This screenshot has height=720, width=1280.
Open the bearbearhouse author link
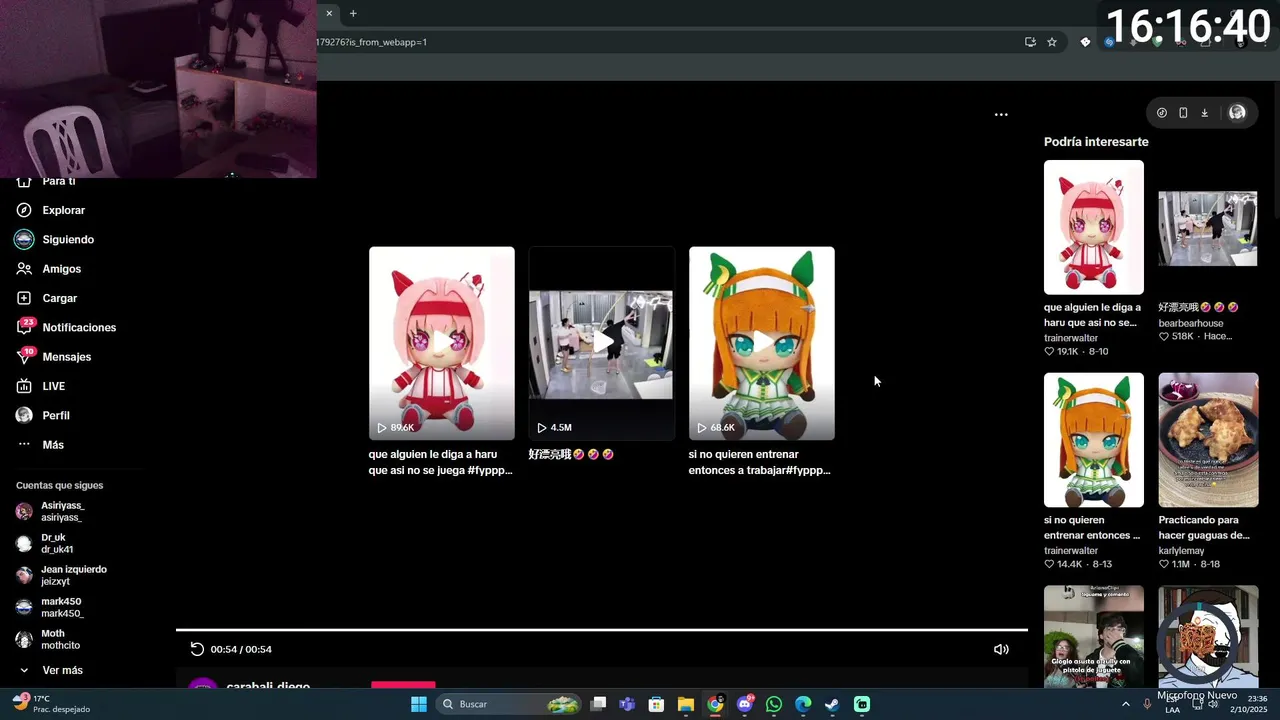click(1190, 323)
